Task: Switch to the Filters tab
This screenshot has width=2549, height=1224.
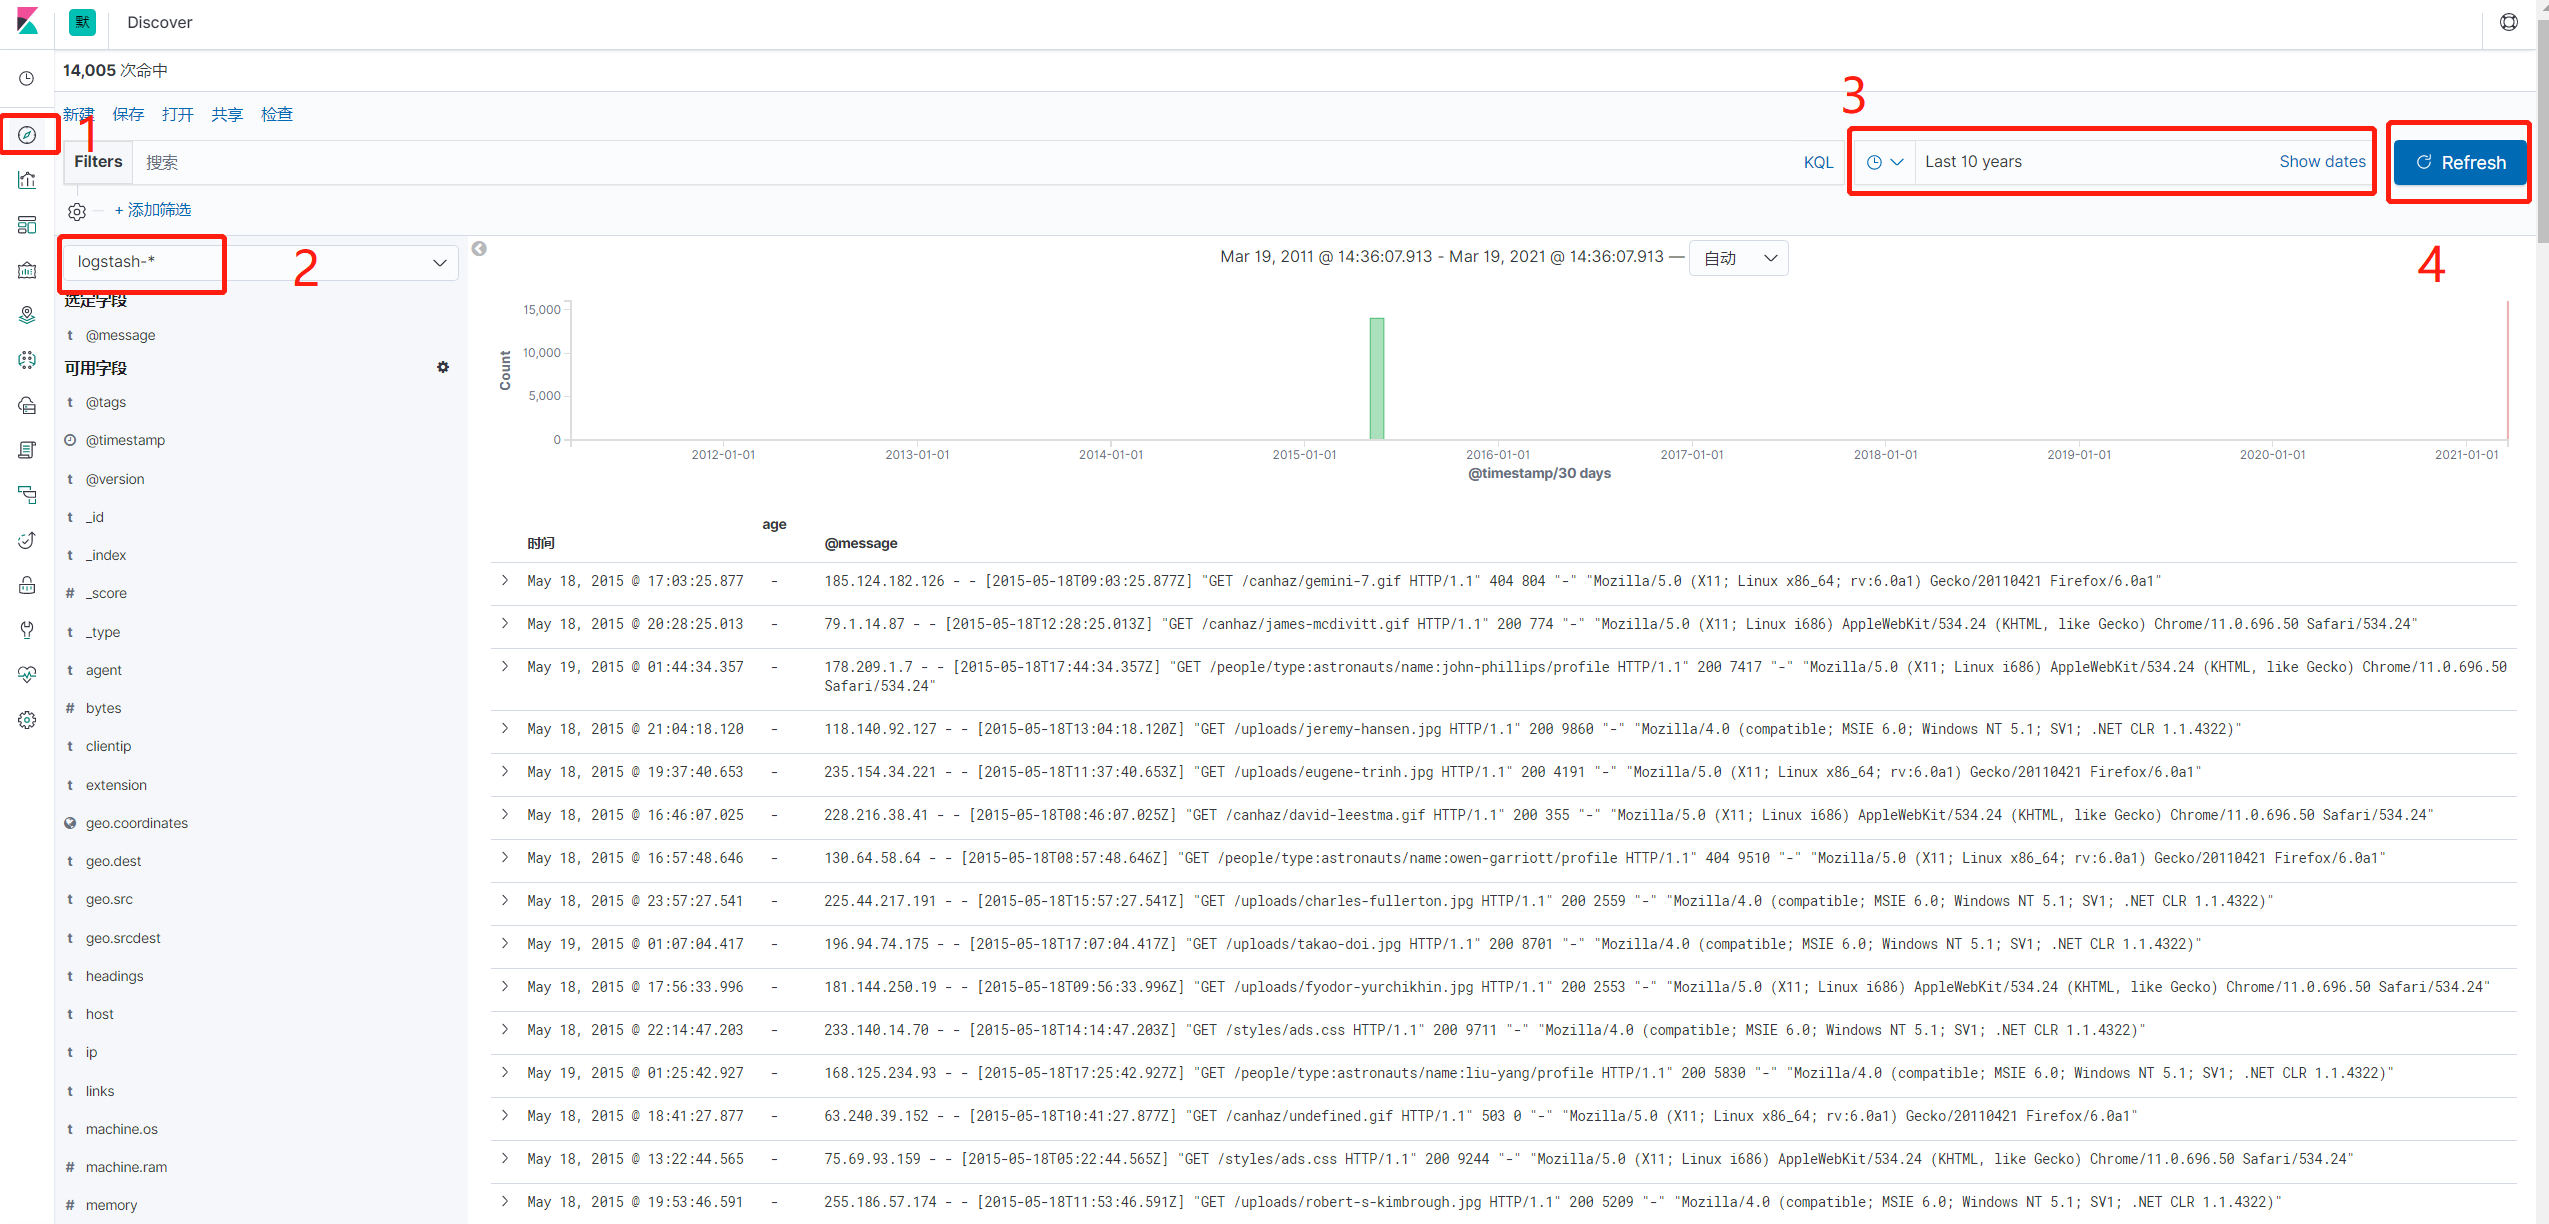Action: click(x=97, y=161)
